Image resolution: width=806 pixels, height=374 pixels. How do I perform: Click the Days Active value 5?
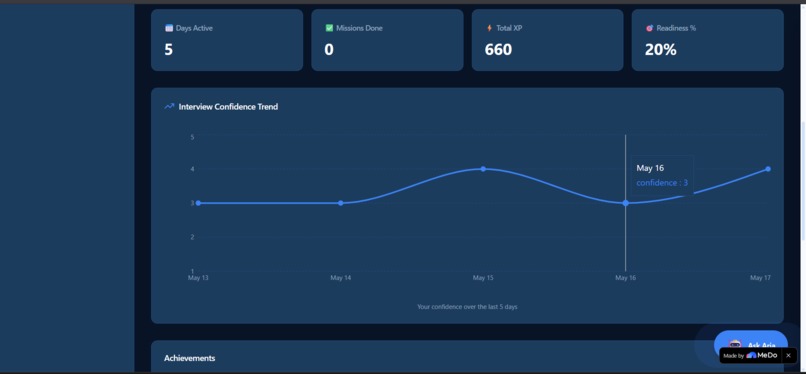[169, 50]
